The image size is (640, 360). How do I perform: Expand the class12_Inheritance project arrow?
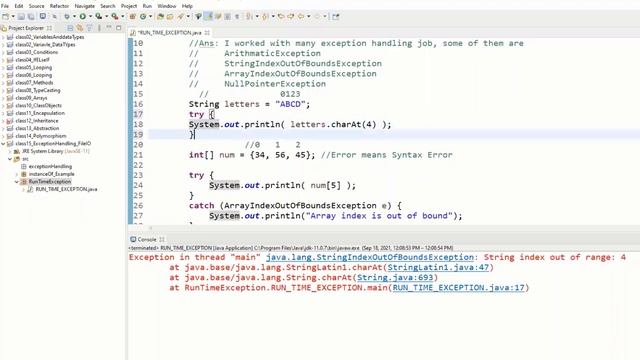[x=3, y=121]
